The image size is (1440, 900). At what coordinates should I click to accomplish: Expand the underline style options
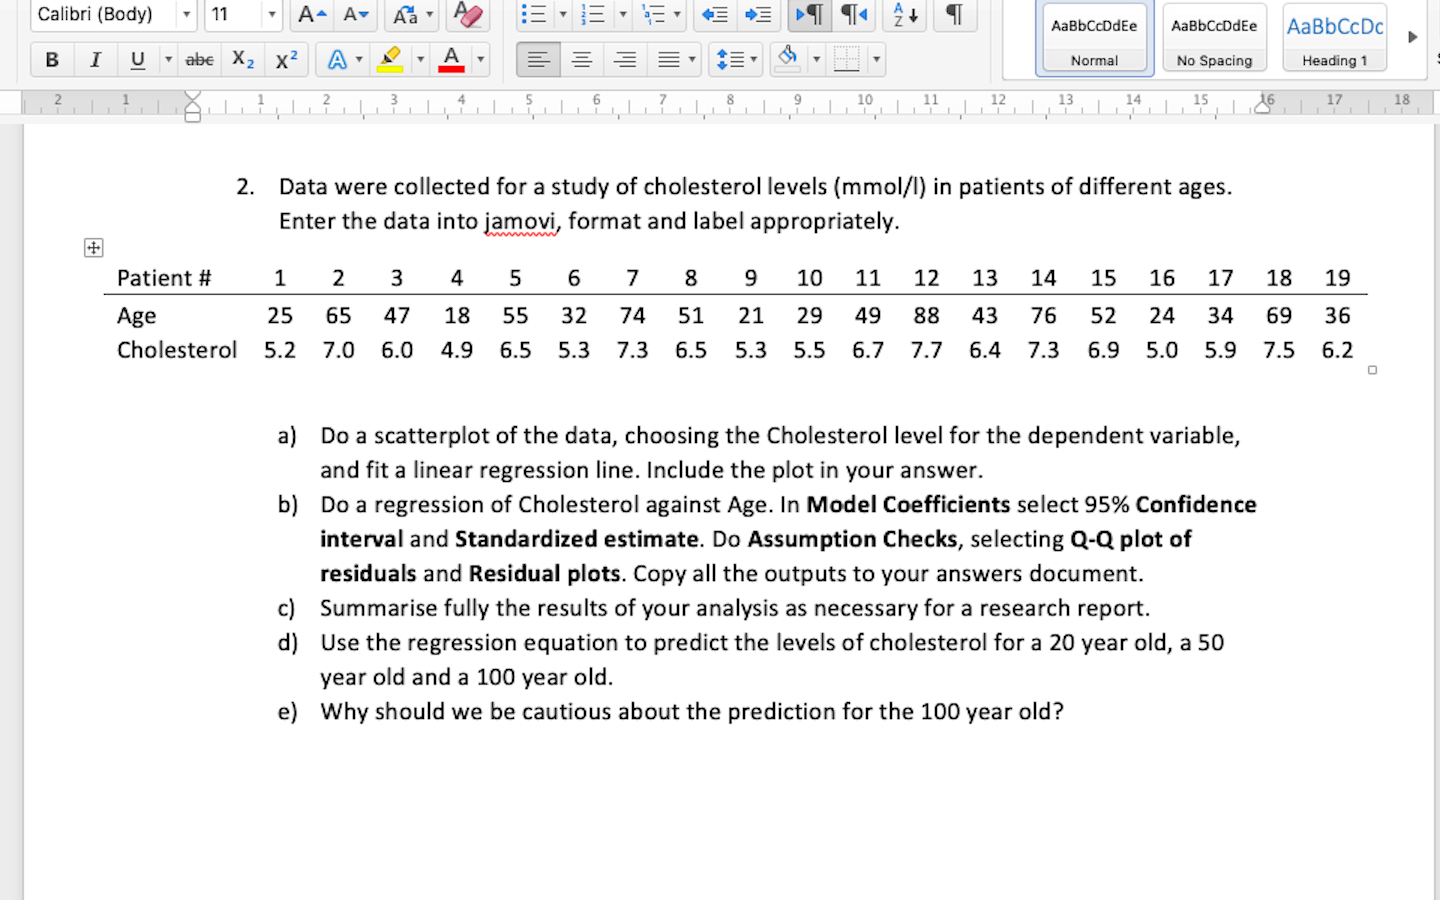tap(168, 60)
